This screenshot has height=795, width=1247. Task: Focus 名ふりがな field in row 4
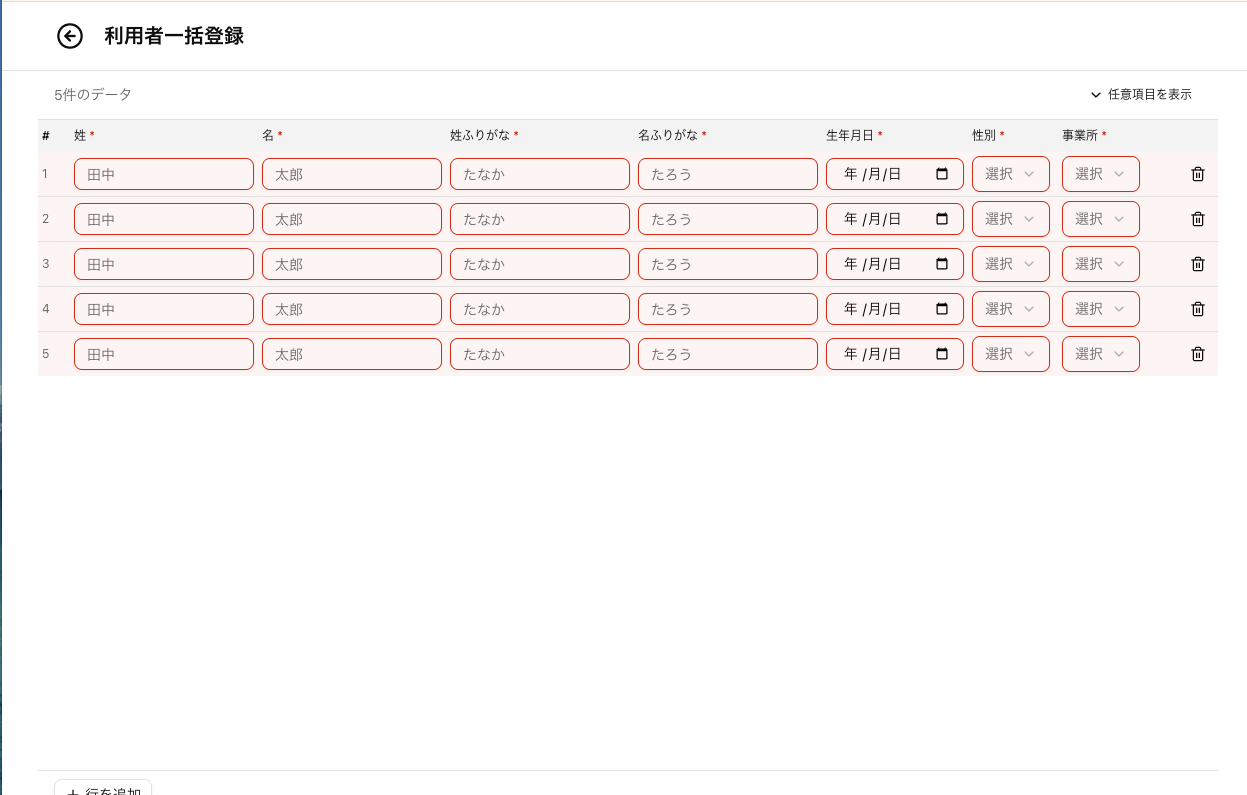[x=728, y=309]
